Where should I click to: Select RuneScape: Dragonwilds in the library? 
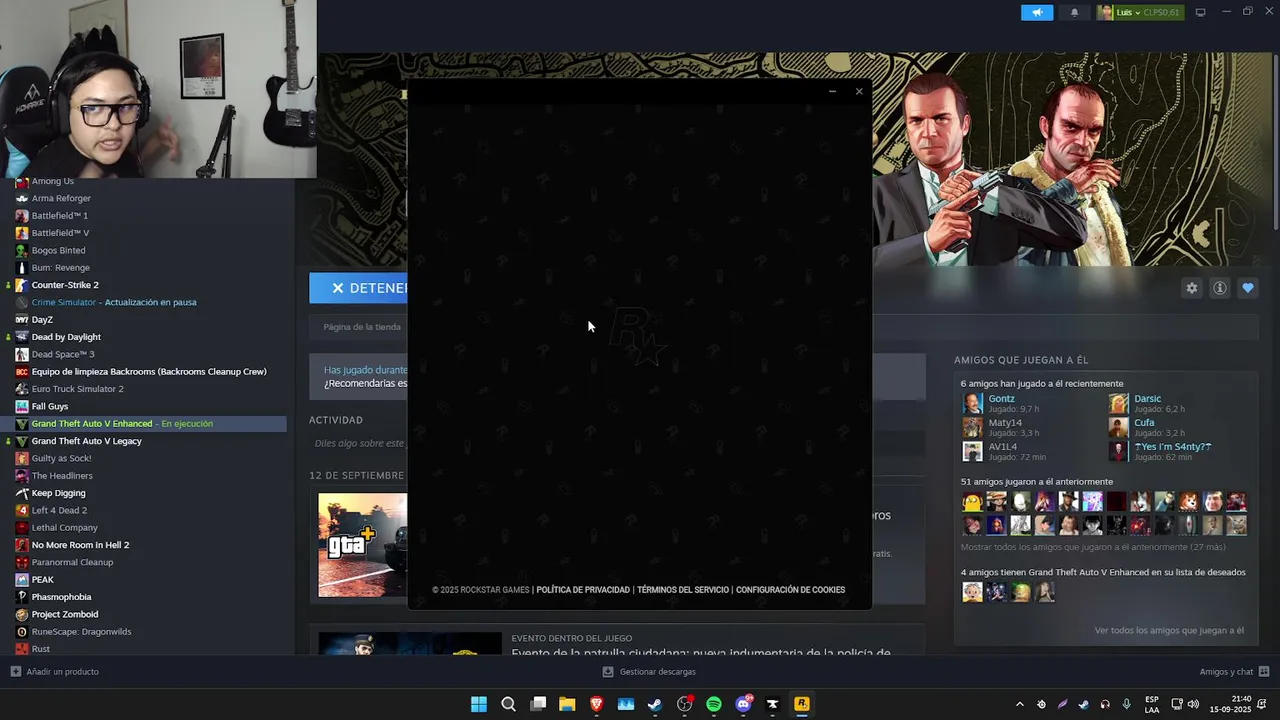pos(81,632)
